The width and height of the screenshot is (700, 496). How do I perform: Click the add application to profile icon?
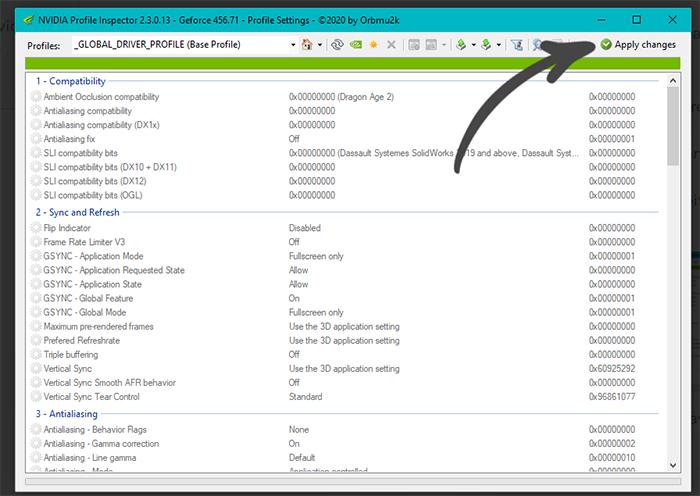click(x=414, y=45)
